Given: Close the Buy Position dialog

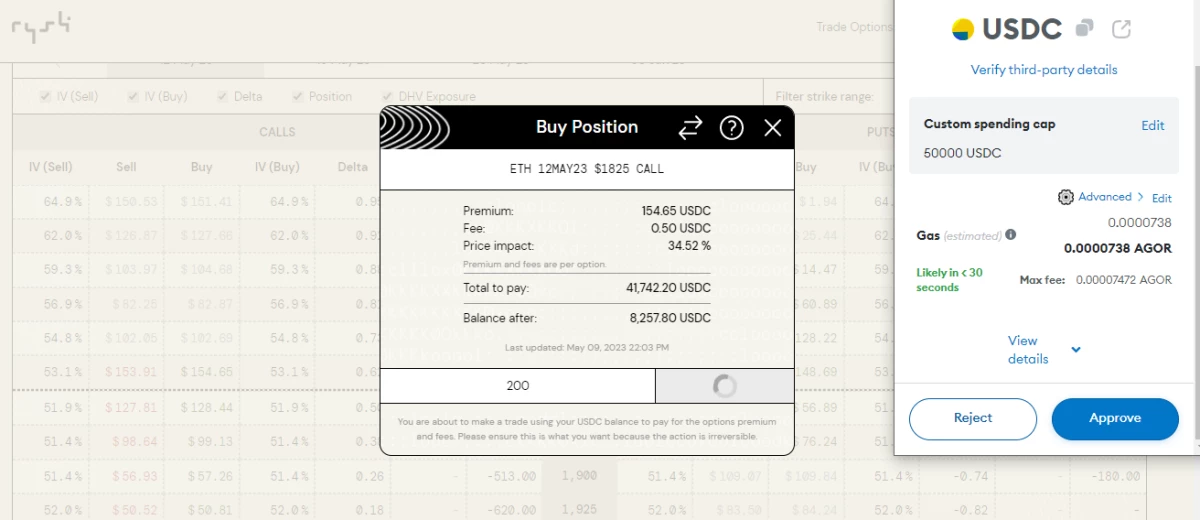Looking at the screenshot, I should tap(772, 128).
